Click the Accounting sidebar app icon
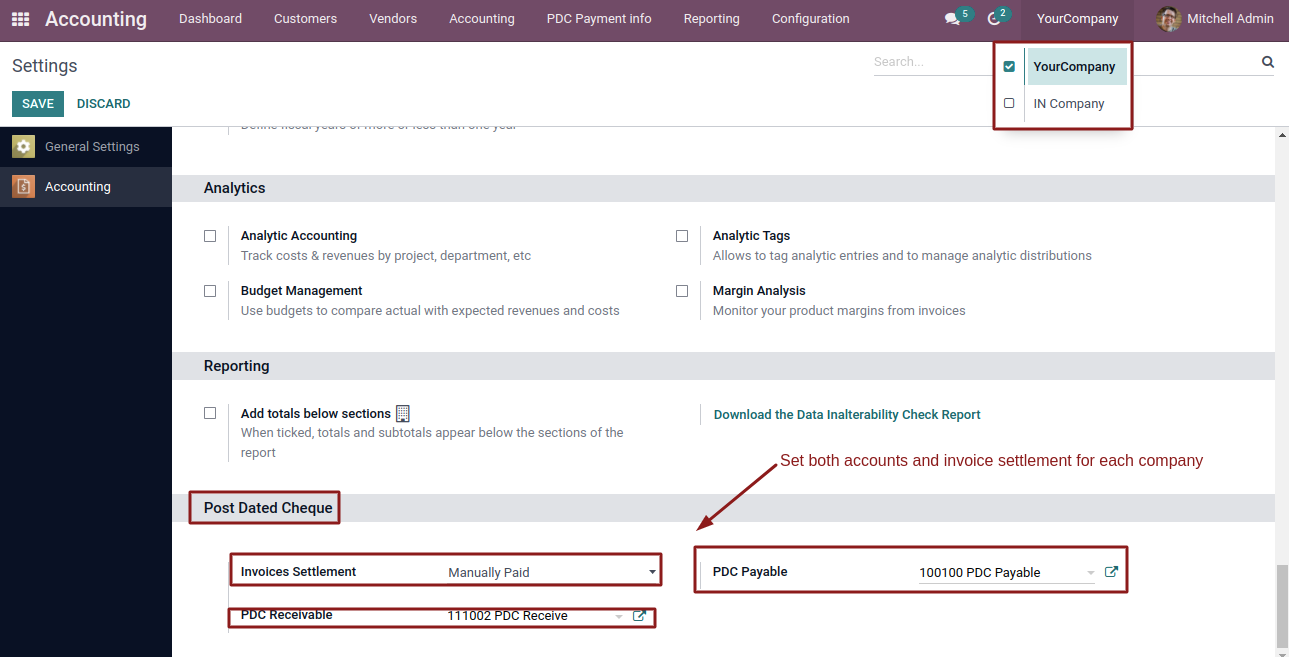The image size is (1289, 657). (23, 186)
